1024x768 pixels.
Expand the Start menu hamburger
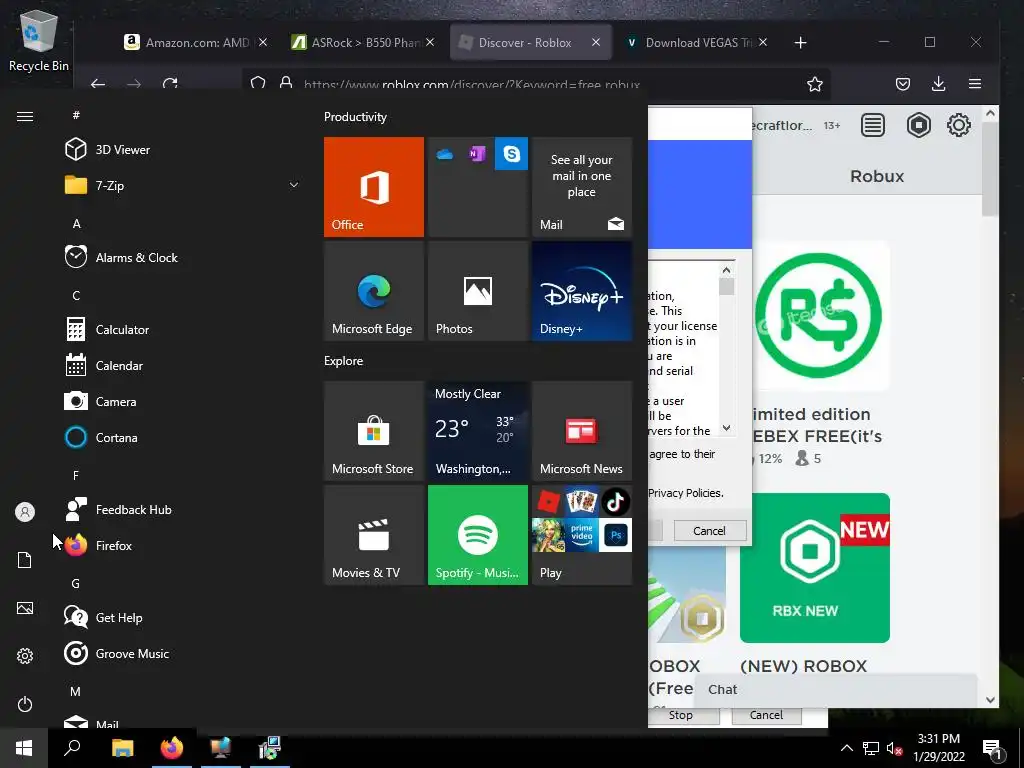[25, 116]
